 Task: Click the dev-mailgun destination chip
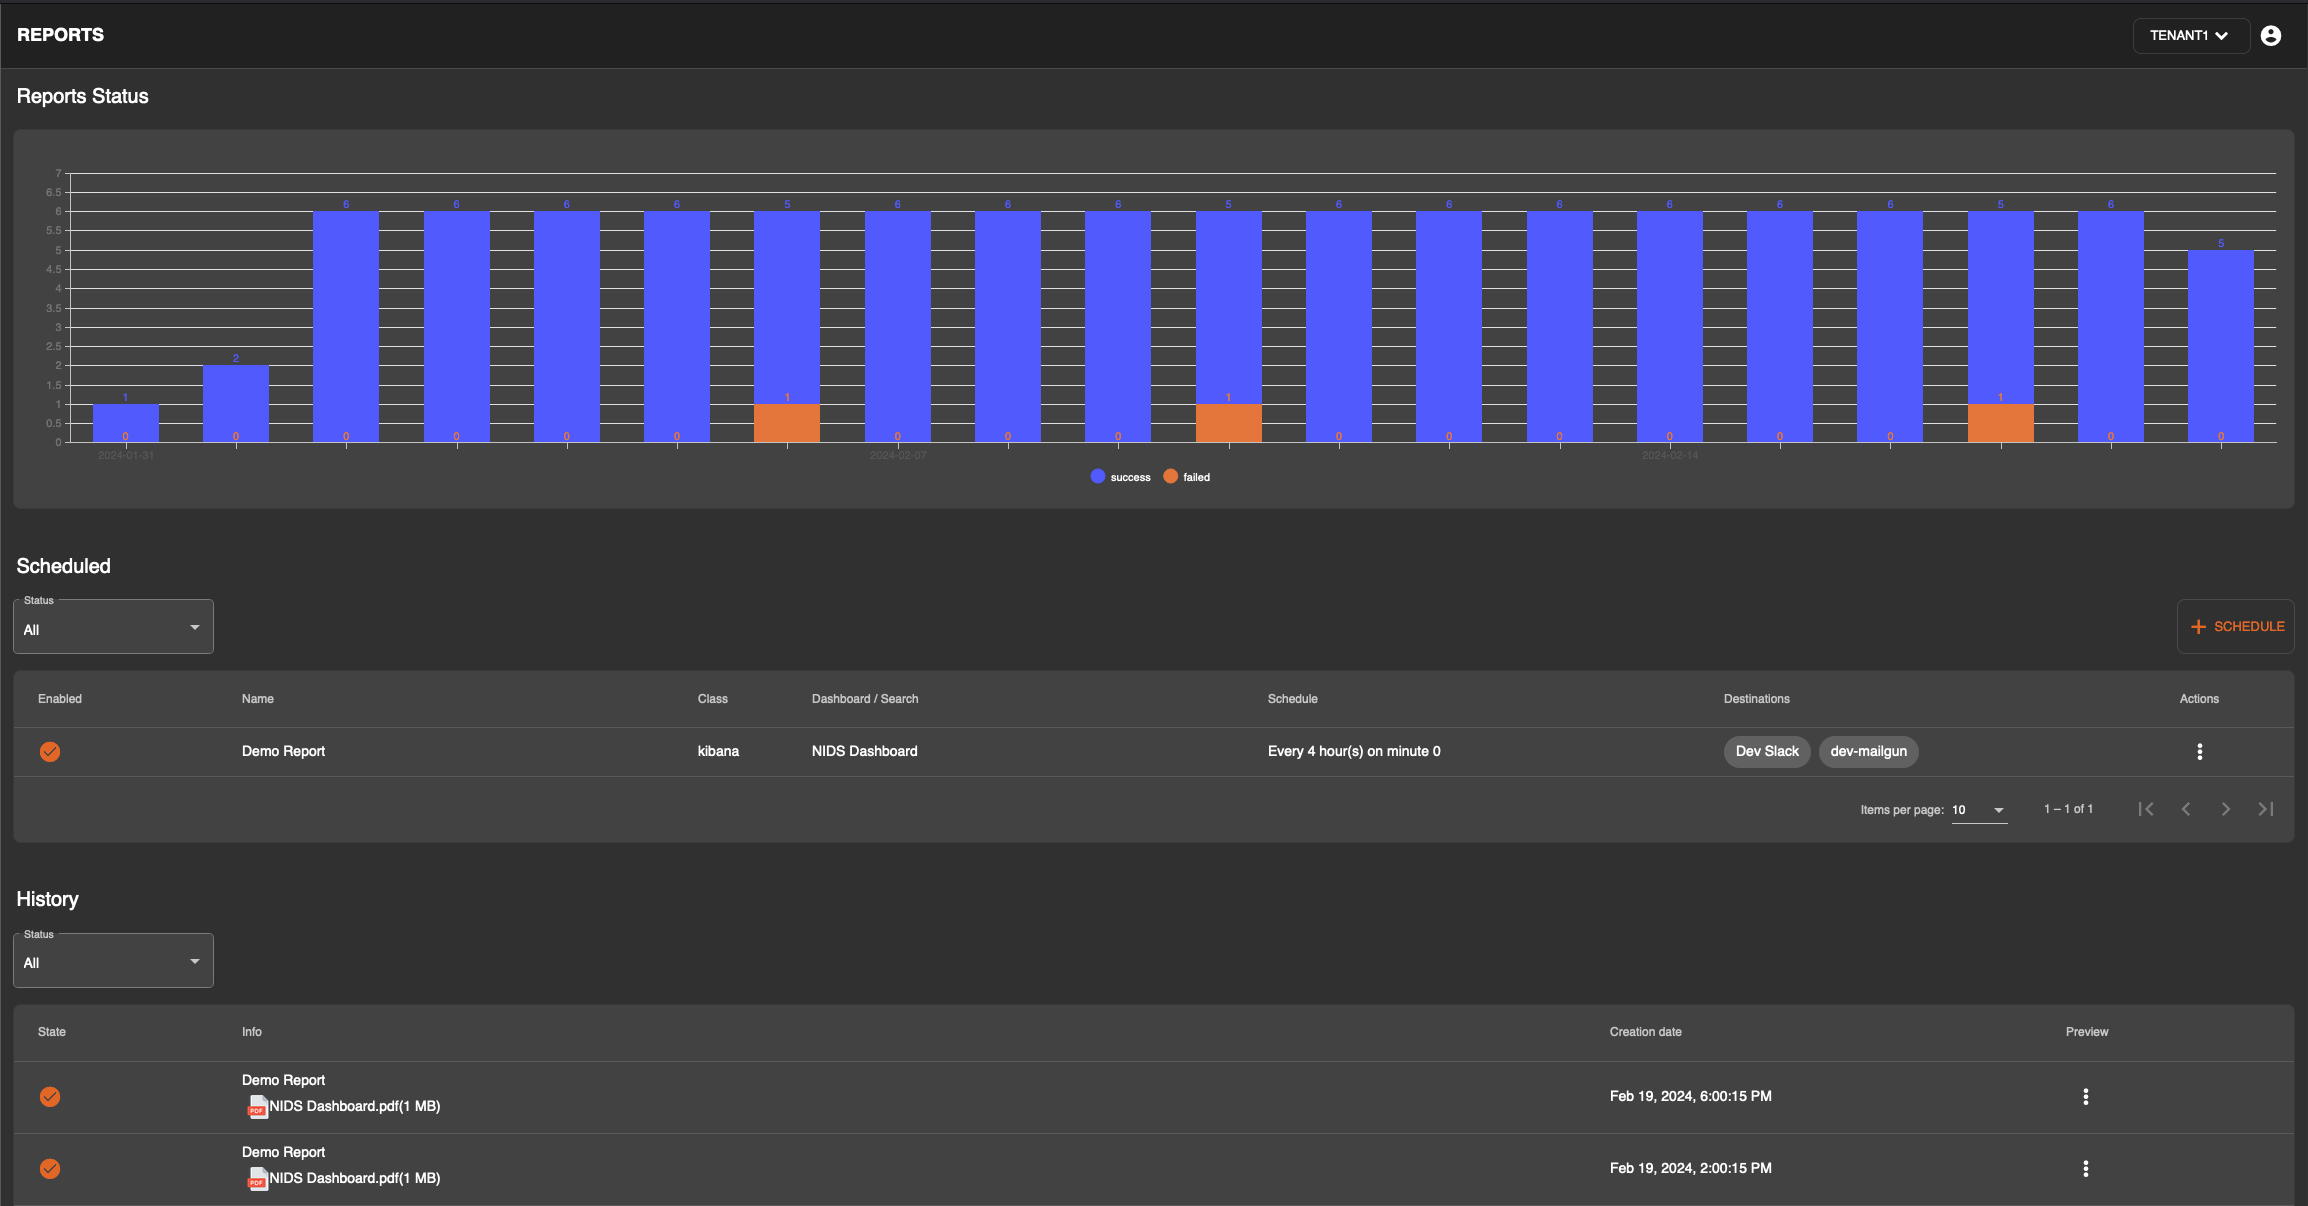click(1868, 752)
